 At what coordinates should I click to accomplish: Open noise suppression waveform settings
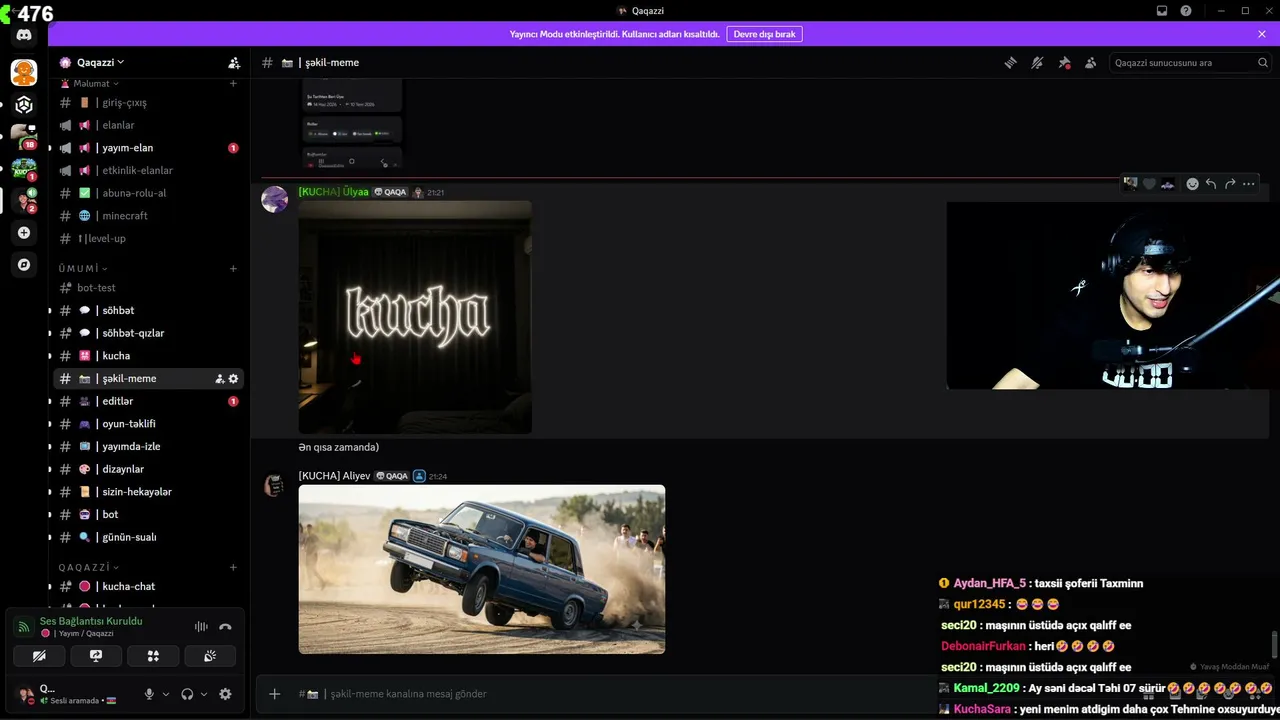click(201, 627)
